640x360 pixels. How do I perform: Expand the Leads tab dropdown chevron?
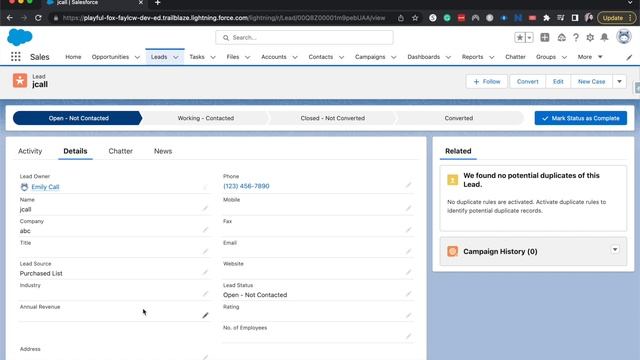click(176, 57)
